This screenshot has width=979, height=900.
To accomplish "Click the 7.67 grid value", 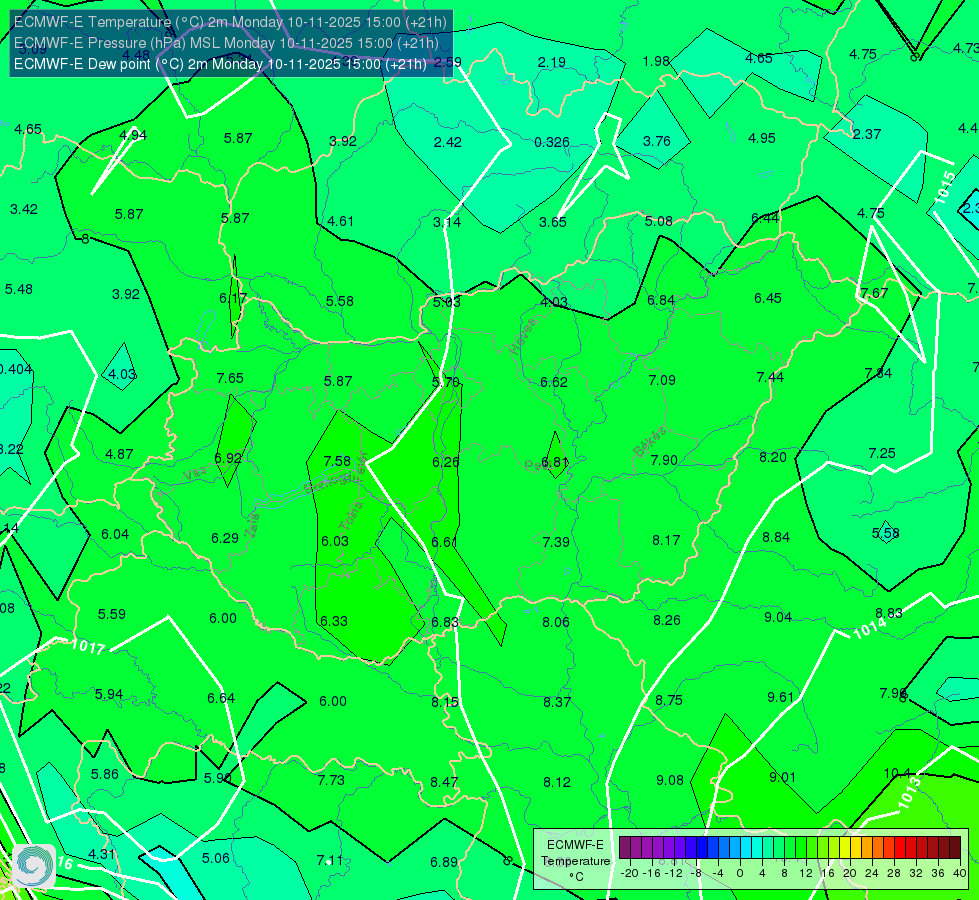I will pyautogui.click(x=873, y=293).
